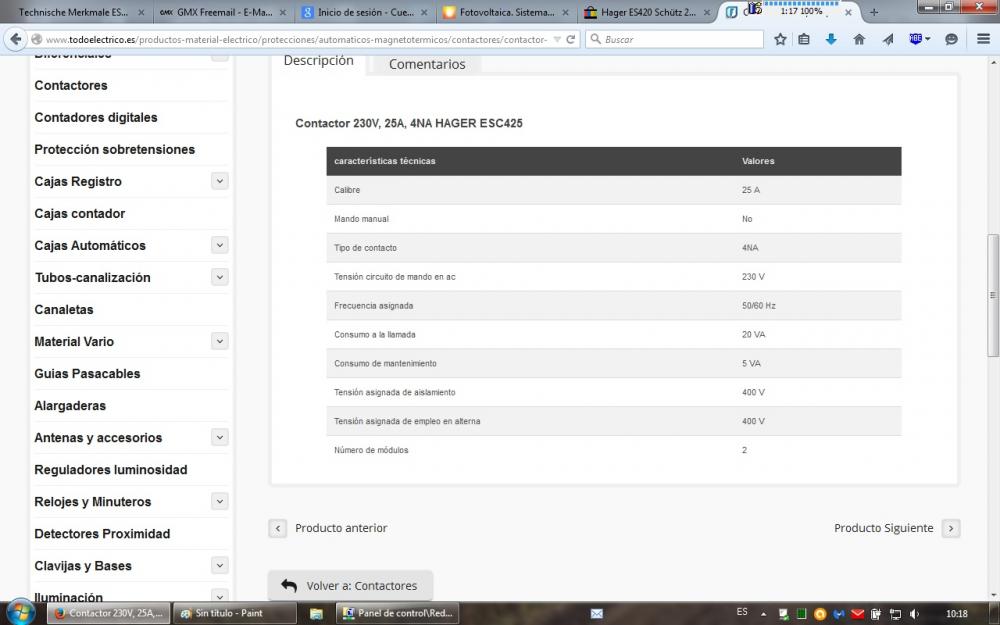Viewport: 1000px width, 625px height.
Task: Click the page vertical scrollbar thumb
Action: pyautogui.click(x=992, y=295)
